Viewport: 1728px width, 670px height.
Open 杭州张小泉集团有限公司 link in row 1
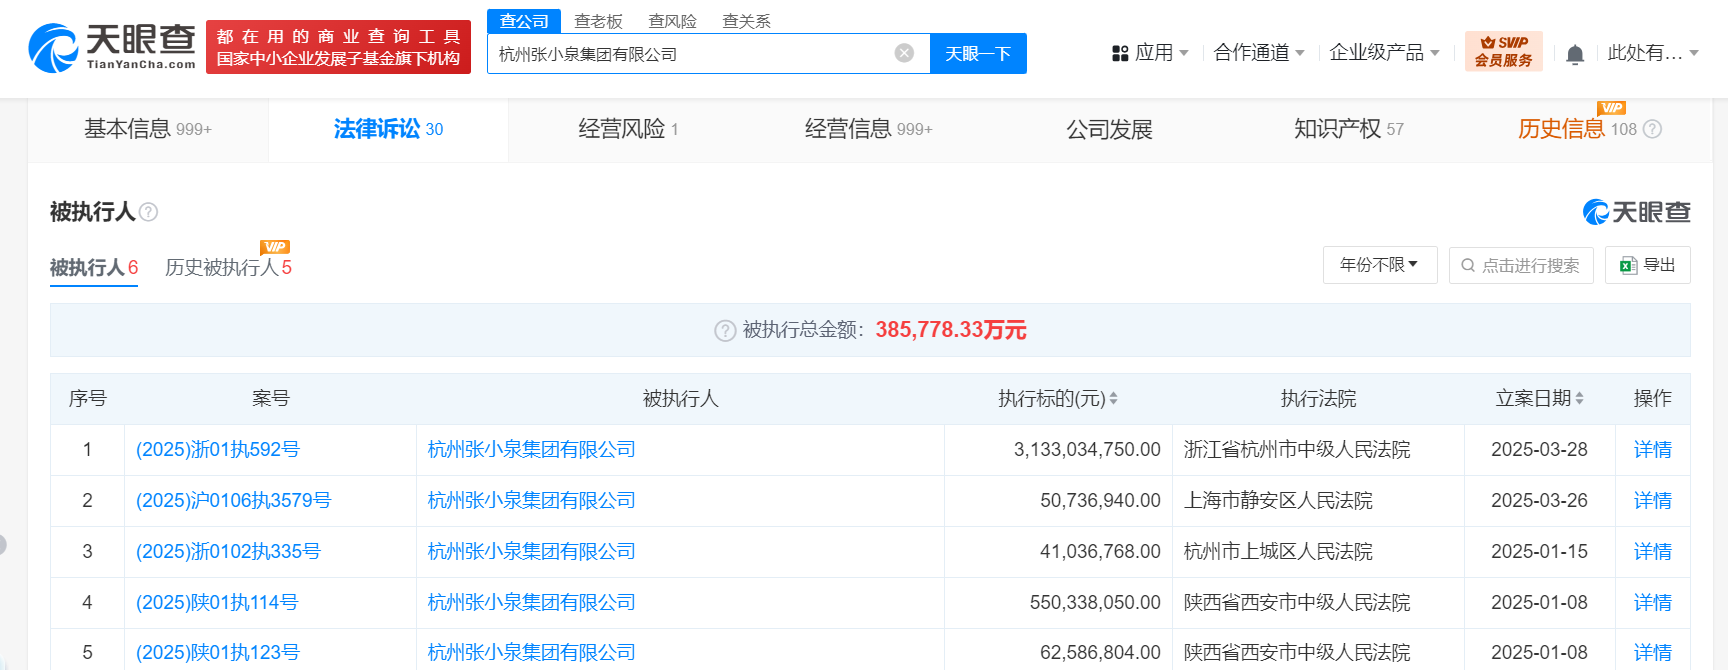(532, 450)
